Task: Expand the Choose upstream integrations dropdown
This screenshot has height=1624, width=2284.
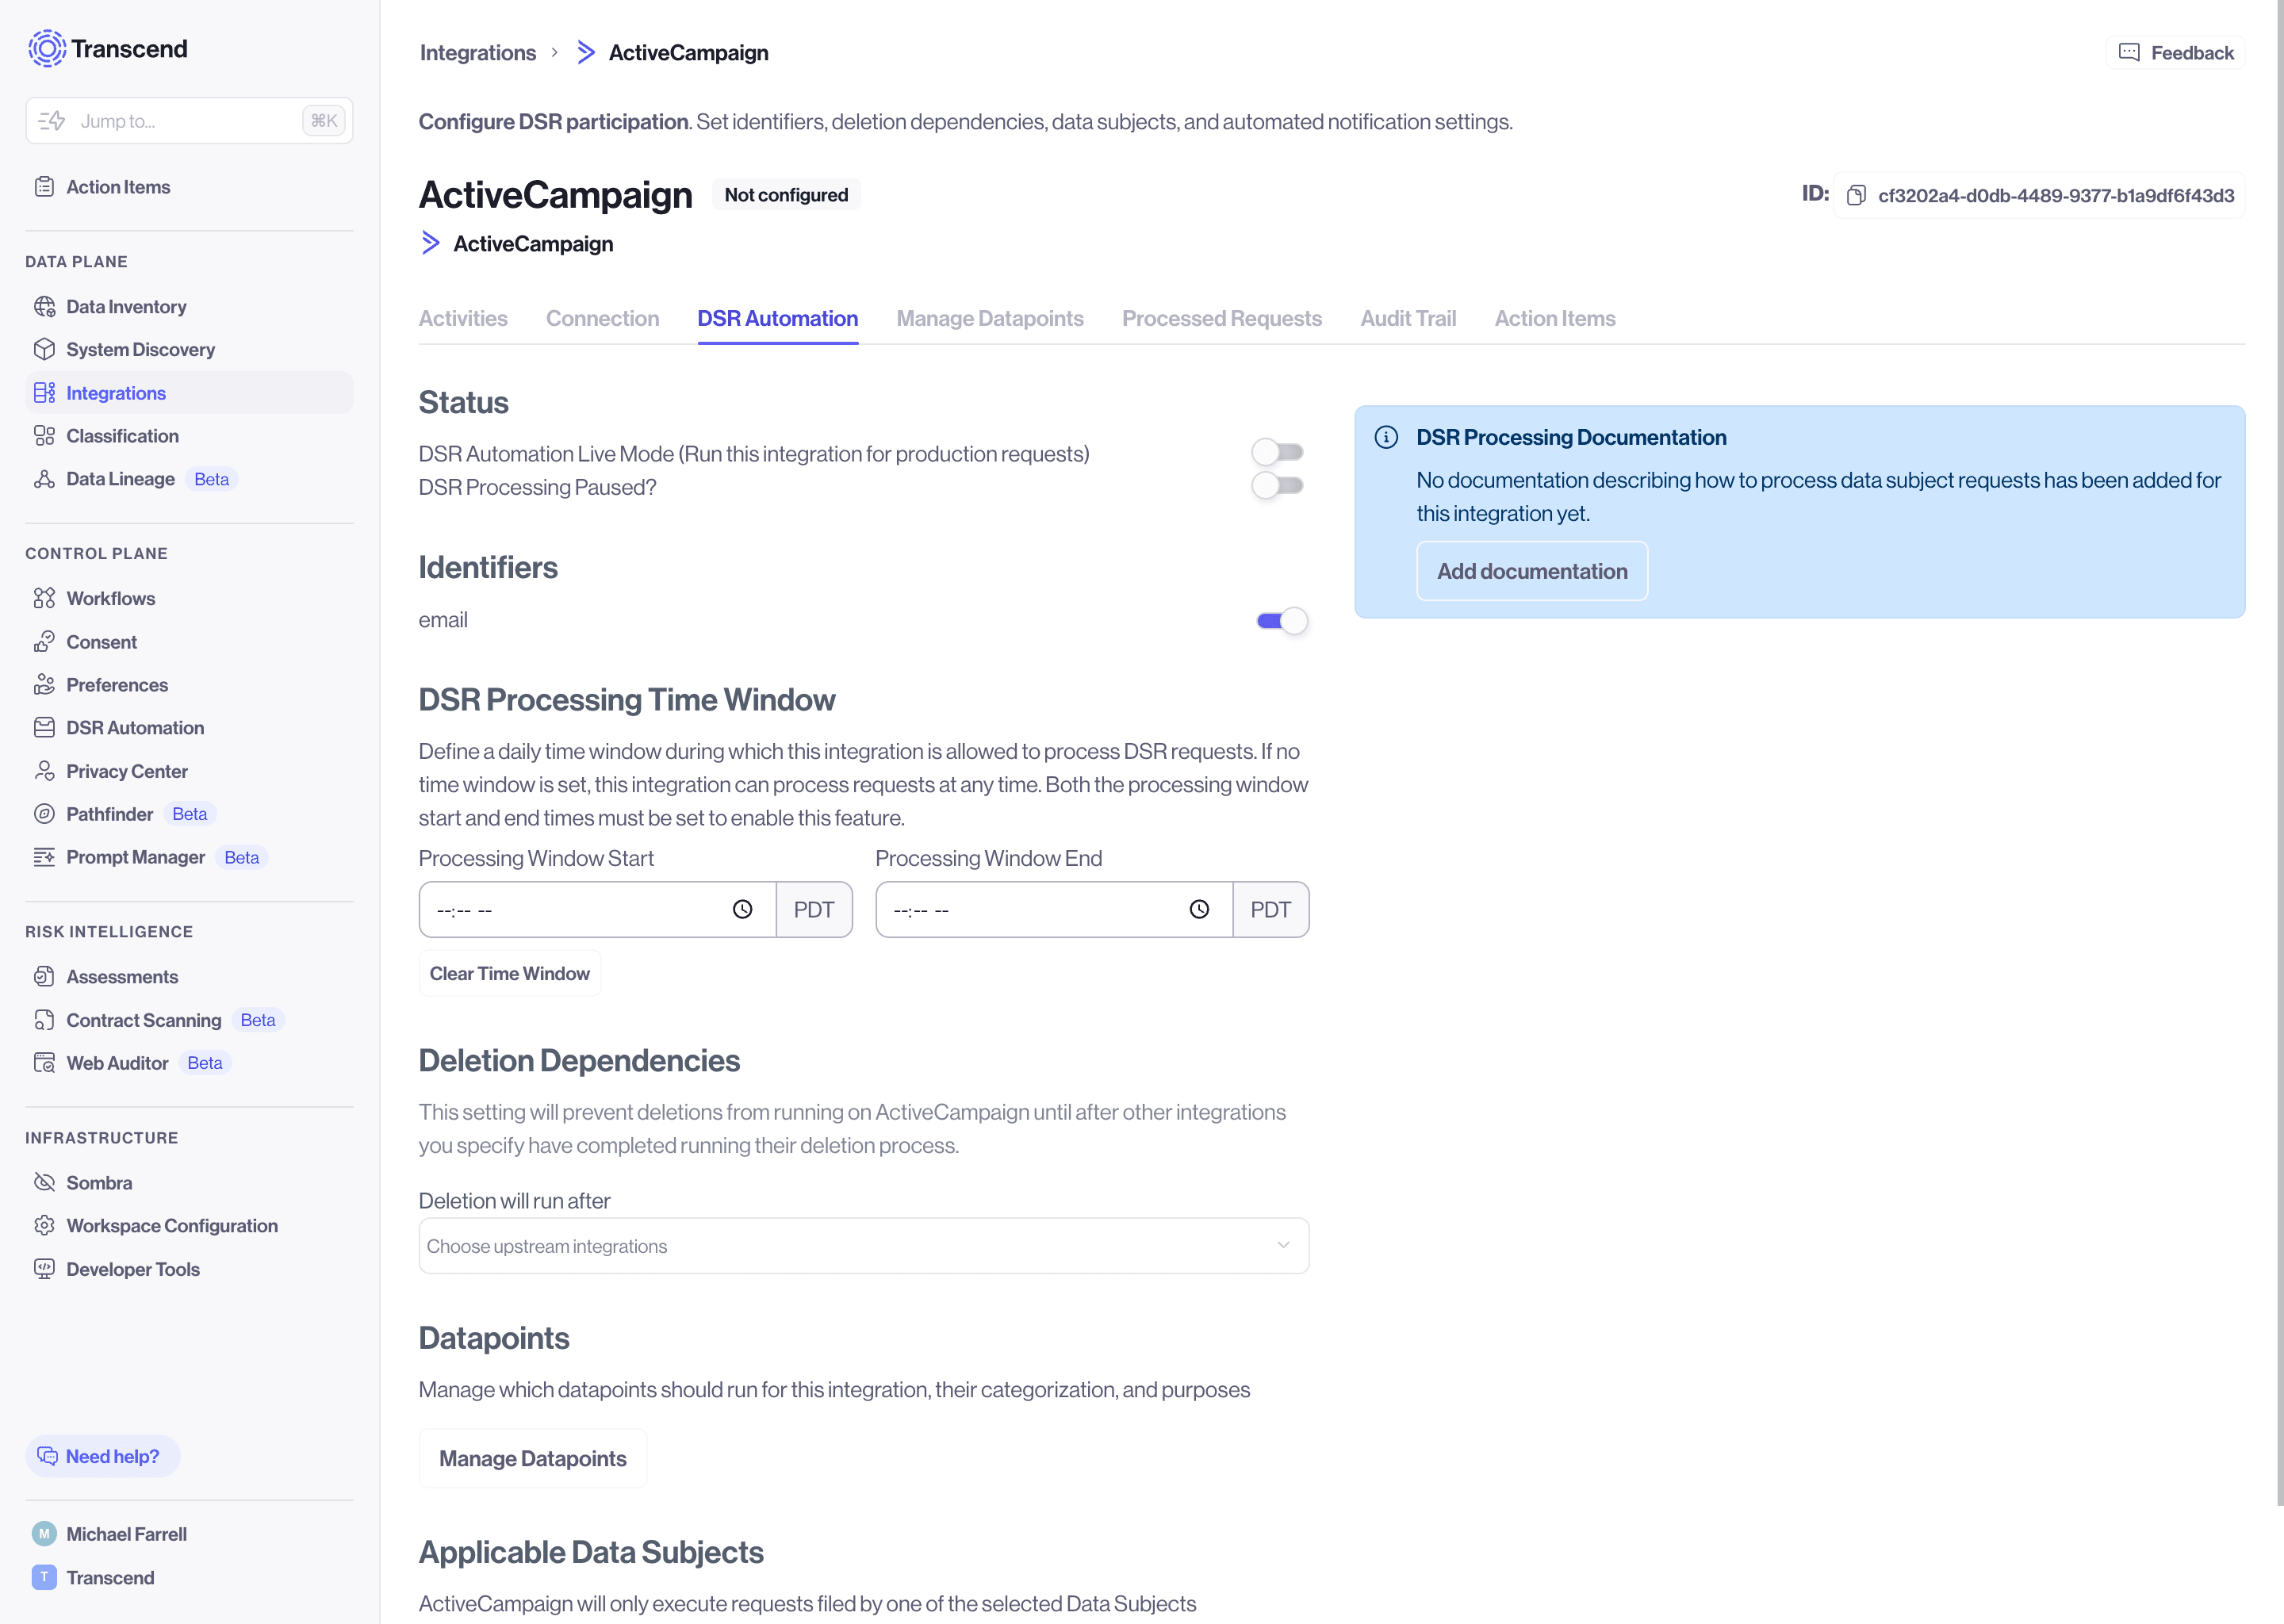Action: pyautogui.click(x=864, y=1246)
